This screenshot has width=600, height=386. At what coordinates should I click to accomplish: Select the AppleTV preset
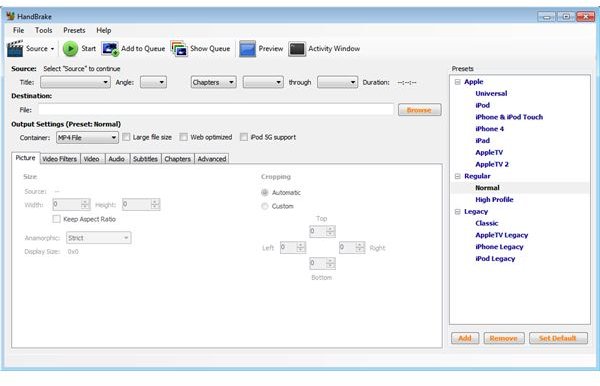[x=489, y=153]
